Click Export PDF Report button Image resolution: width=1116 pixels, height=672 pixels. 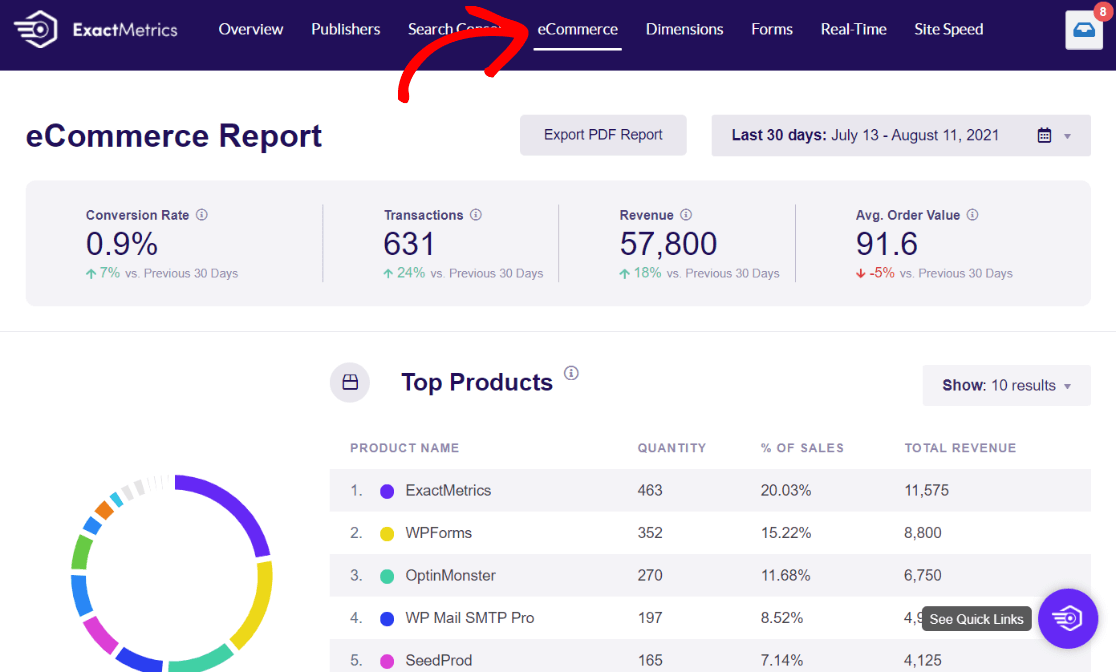pyautogui.click(x=603, y=135)
